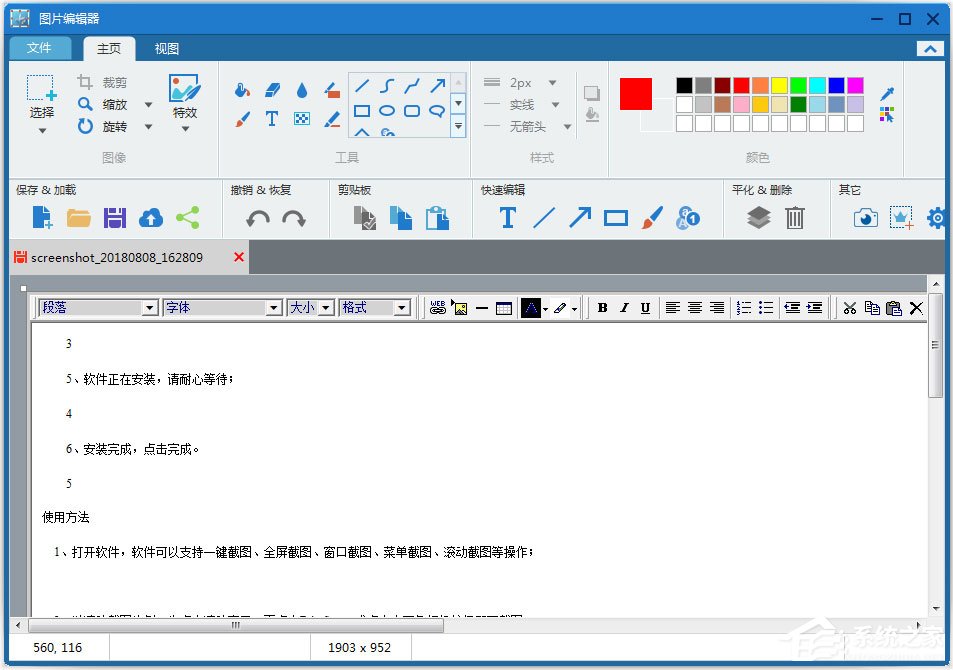Screen dimensions: 953x670
Task: Toggle bulleted list in captured editor
Action: coord(766,308)
